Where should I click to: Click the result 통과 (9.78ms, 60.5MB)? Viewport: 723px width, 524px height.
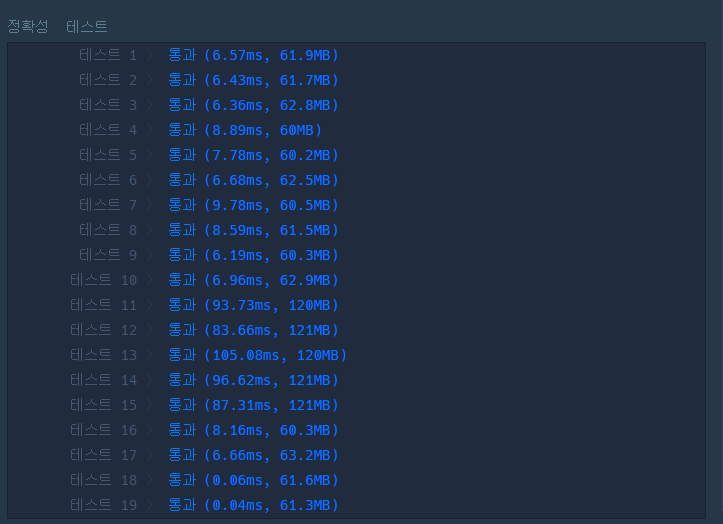click(253, 204)
